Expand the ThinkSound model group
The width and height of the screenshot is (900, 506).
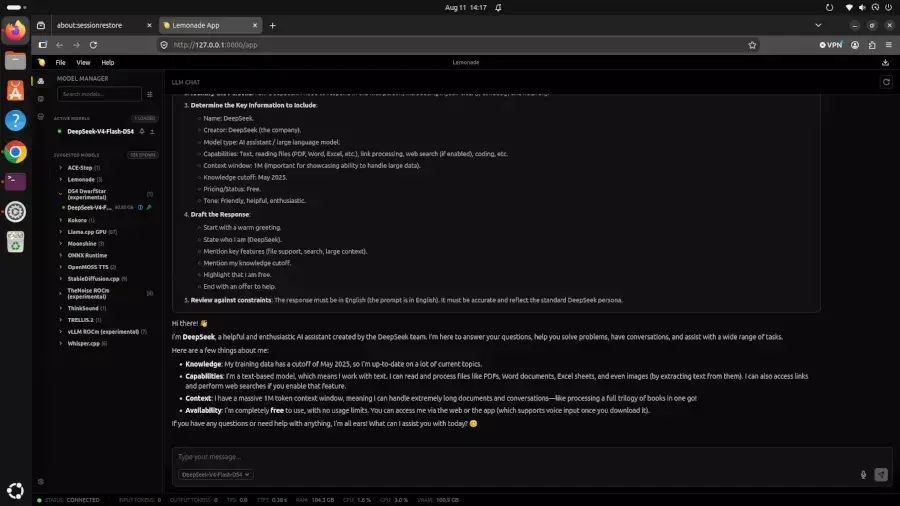(x=60, y=308)
